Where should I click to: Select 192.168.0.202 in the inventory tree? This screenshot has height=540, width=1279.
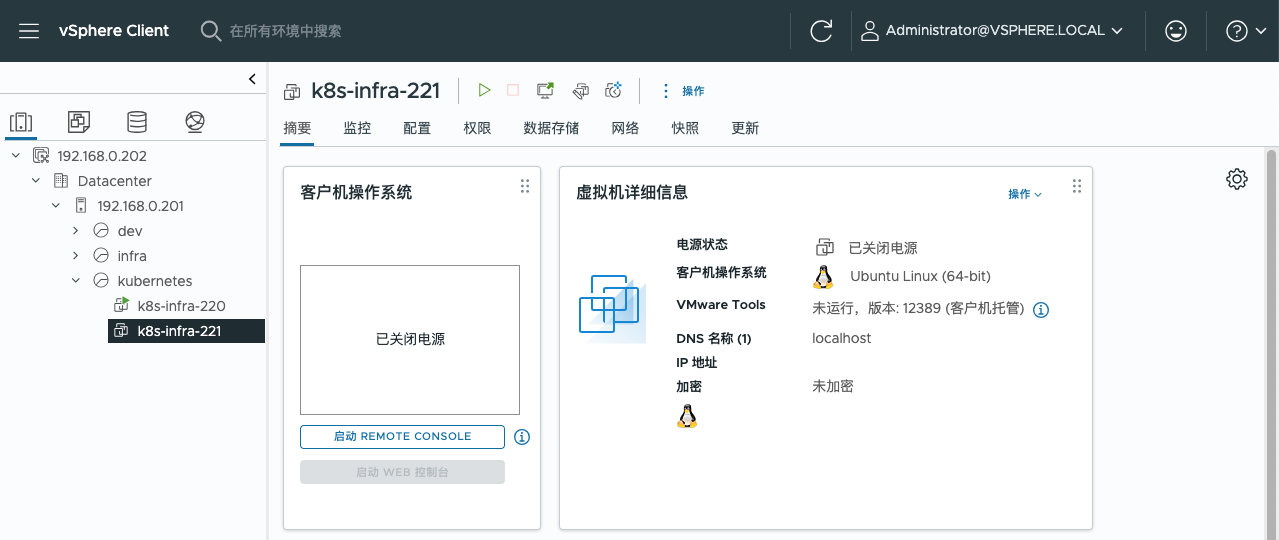pos(102,156)
